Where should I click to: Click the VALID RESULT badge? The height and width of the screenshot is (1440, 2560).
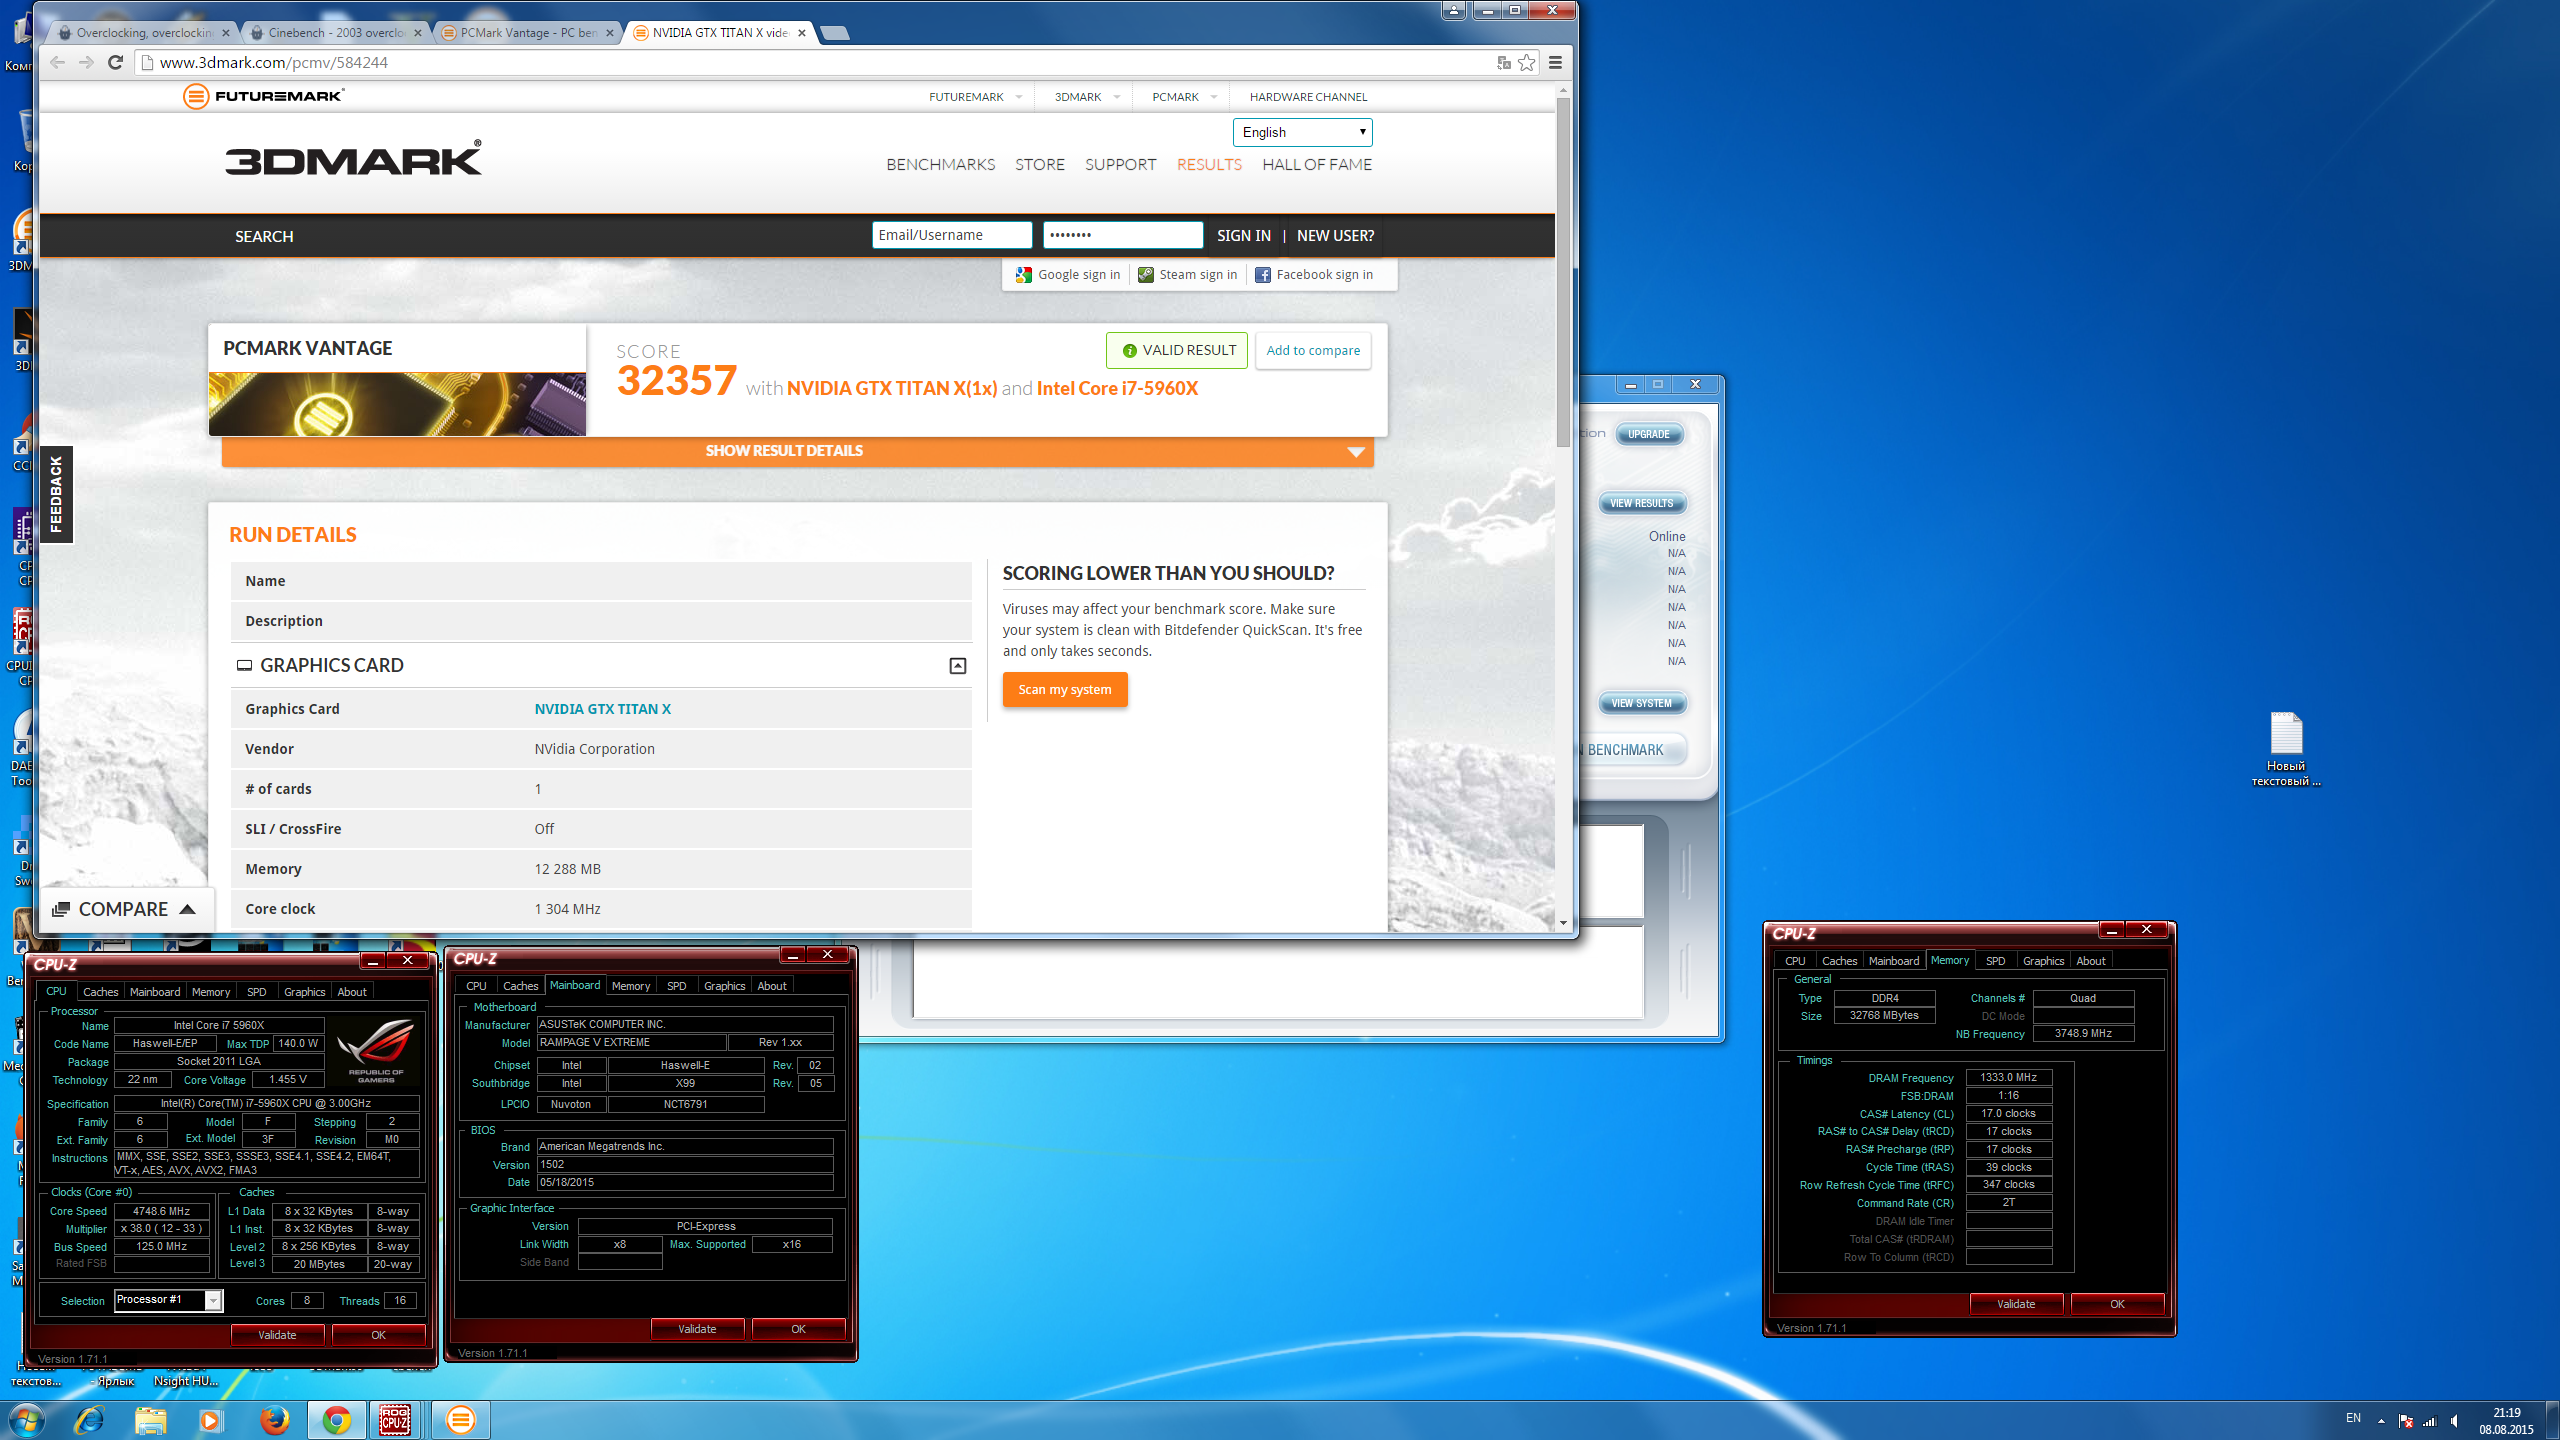pyautogui.click(x=1177, y=351)
